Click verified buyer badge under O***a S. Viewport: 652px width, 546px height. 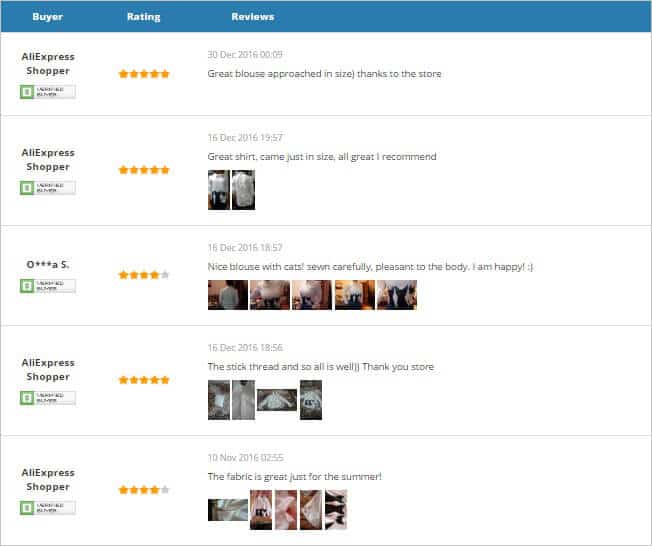point(47,286)
